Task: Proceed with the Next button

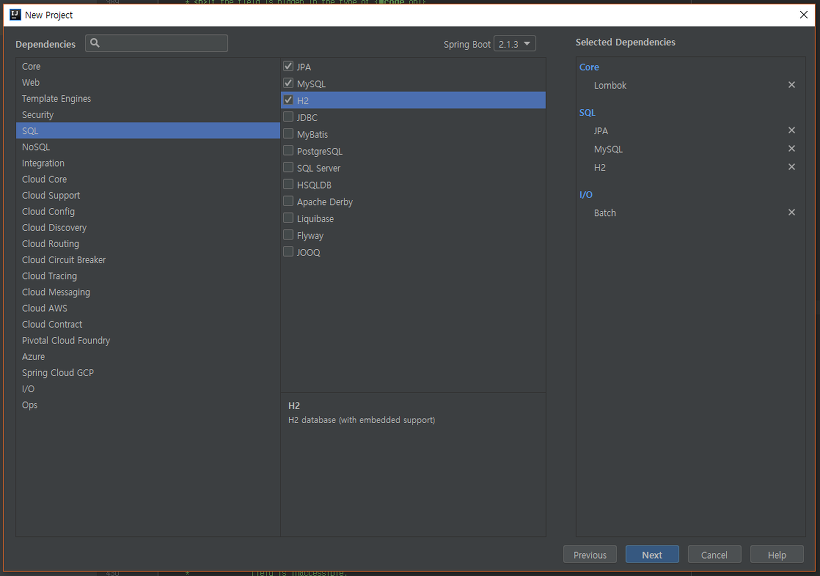Action: tap(652, 555)
